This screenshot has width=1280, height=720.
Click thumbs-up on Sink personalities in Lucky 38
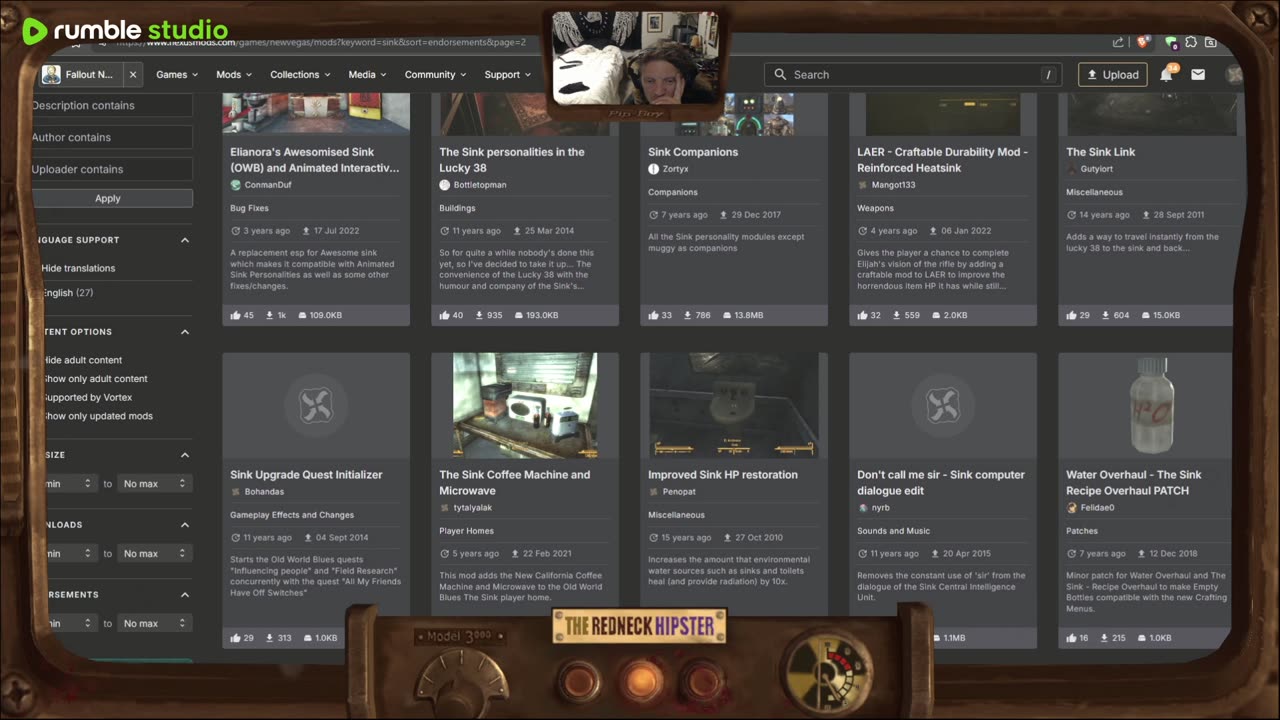click(x=445, y=315)
